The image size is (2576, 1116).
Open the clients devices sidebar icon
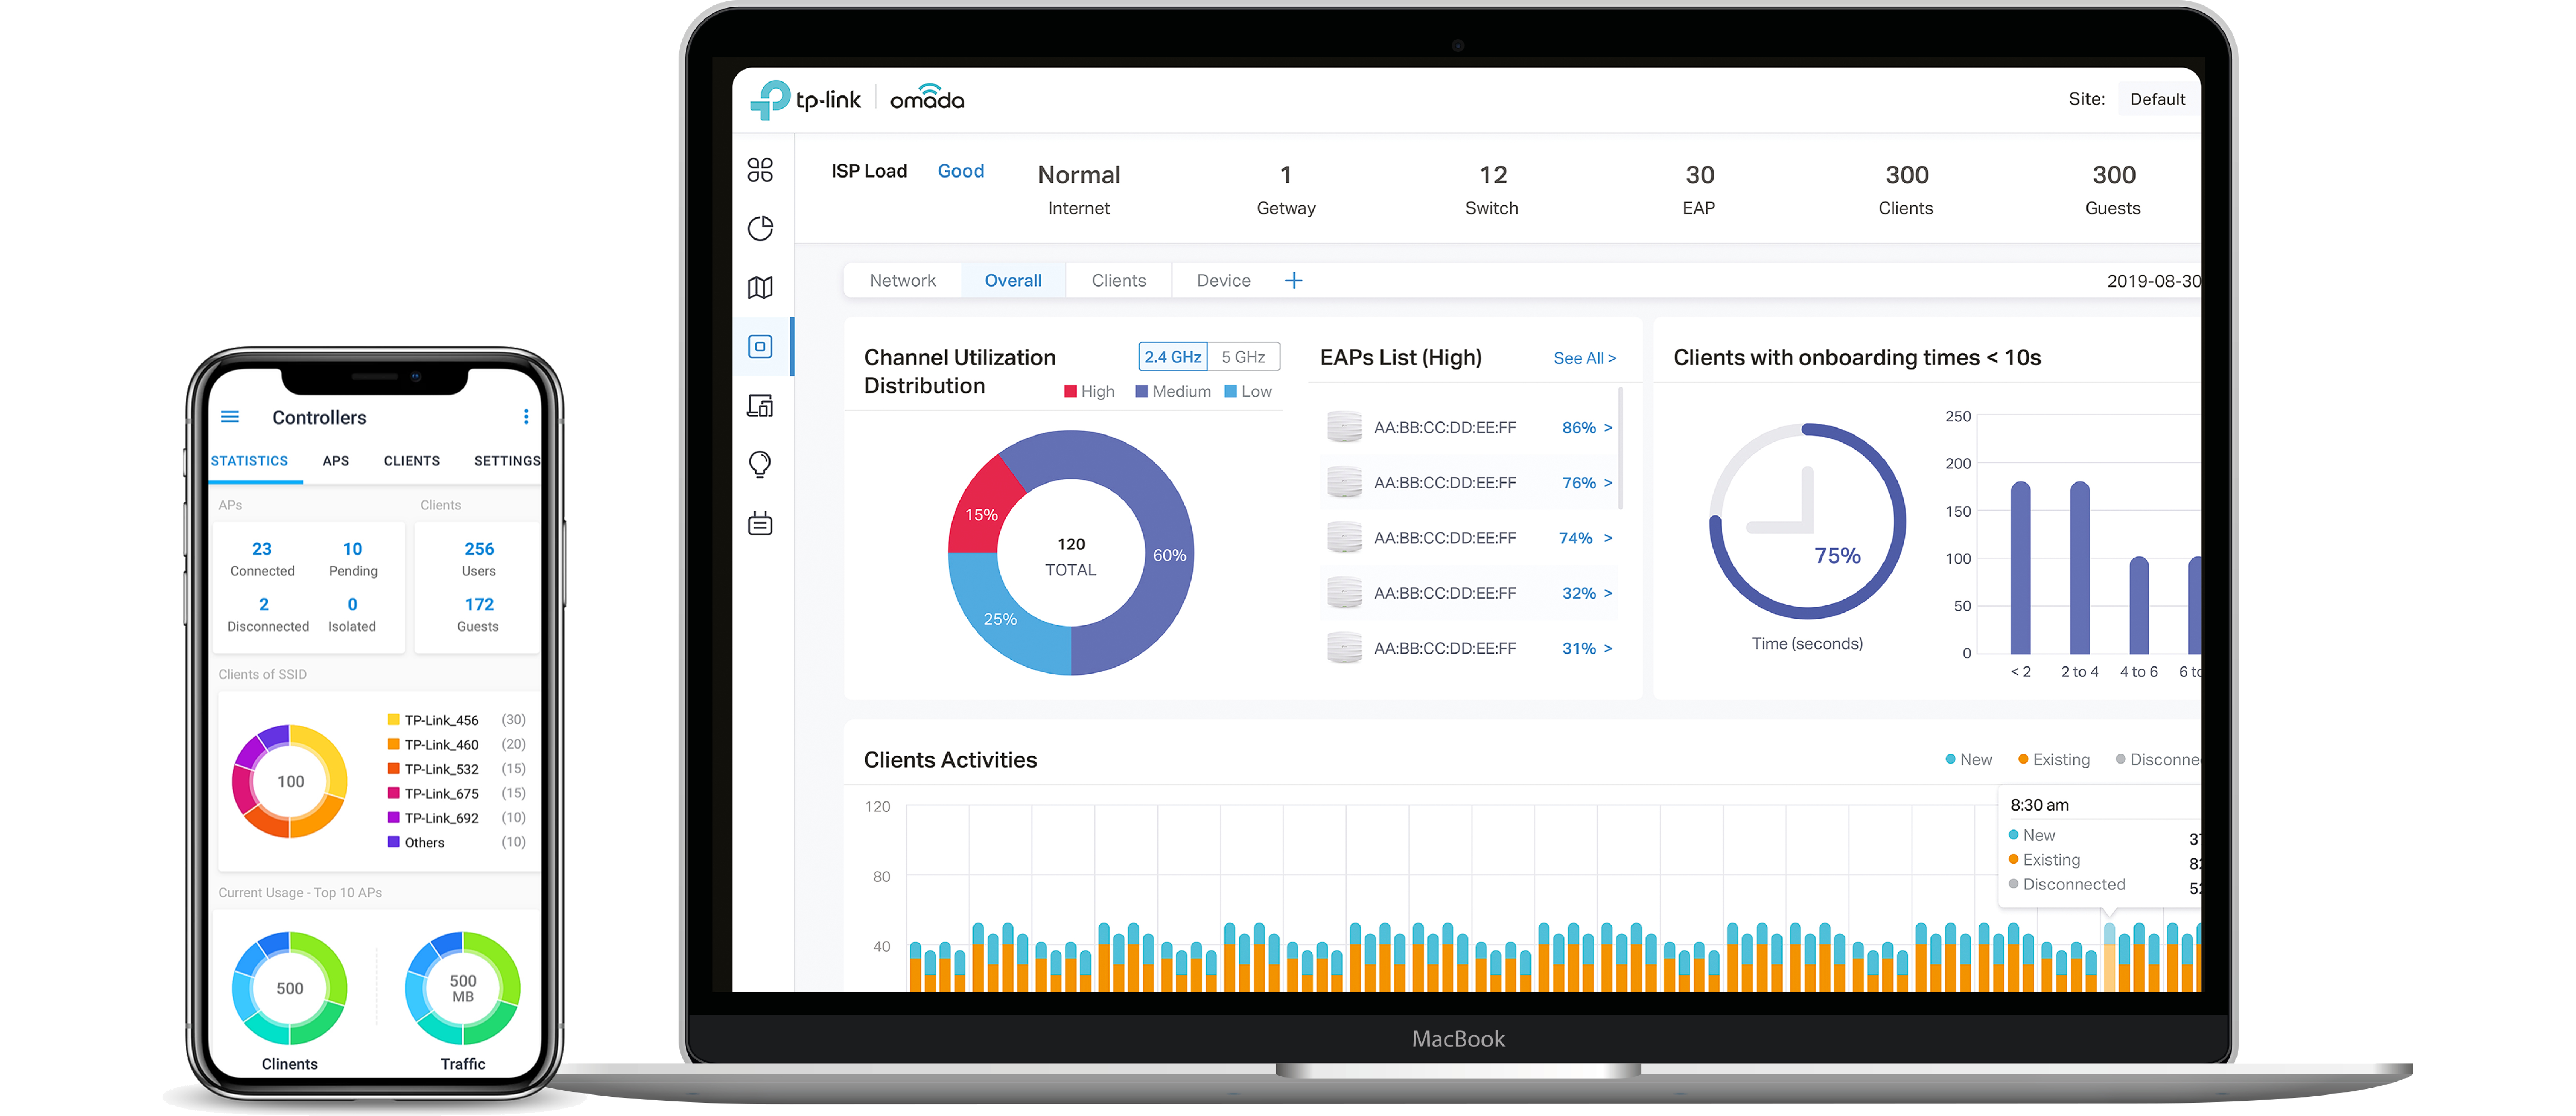tap(760, 406)
